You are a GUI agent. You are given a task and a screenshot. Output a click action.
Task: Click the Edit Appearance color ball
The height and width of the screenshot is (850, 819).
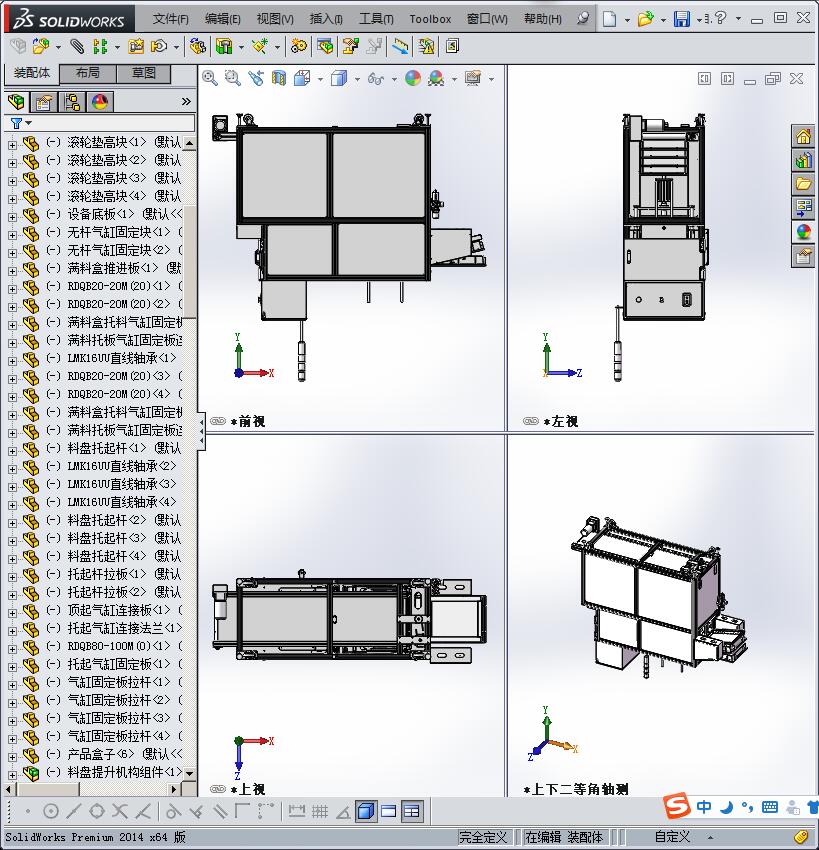pos(413,79)
